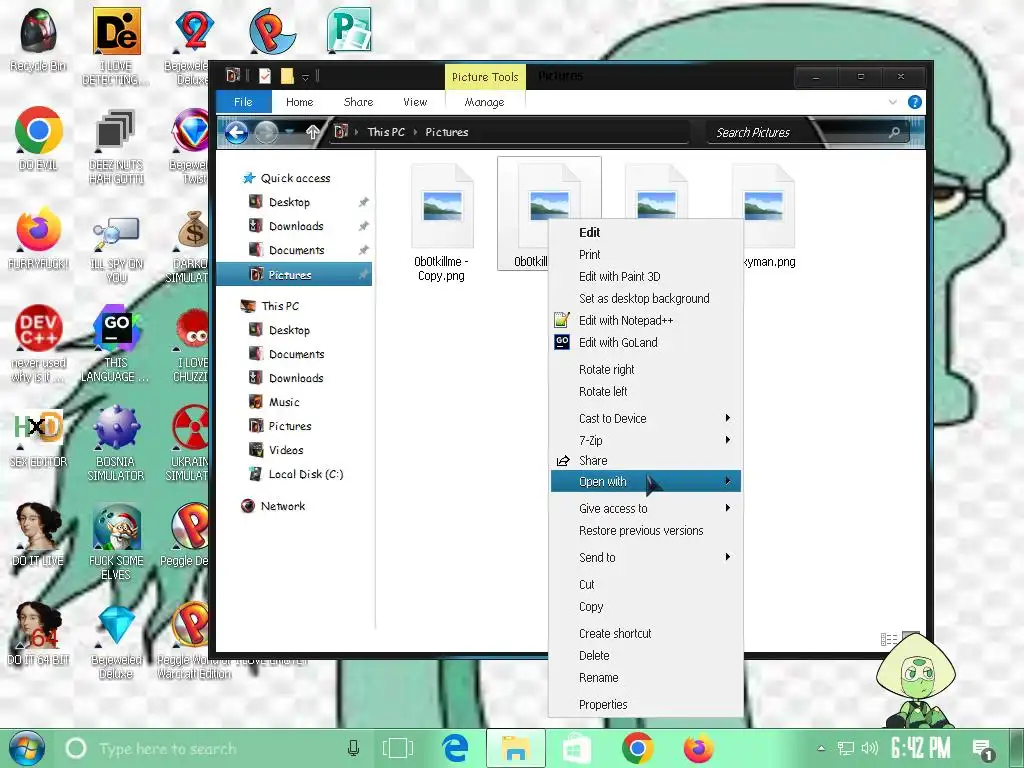The height and width of the screenshot is (768, 1024).
Task: Switch to the Home ribbon tab
Action: tap(300, 102)
